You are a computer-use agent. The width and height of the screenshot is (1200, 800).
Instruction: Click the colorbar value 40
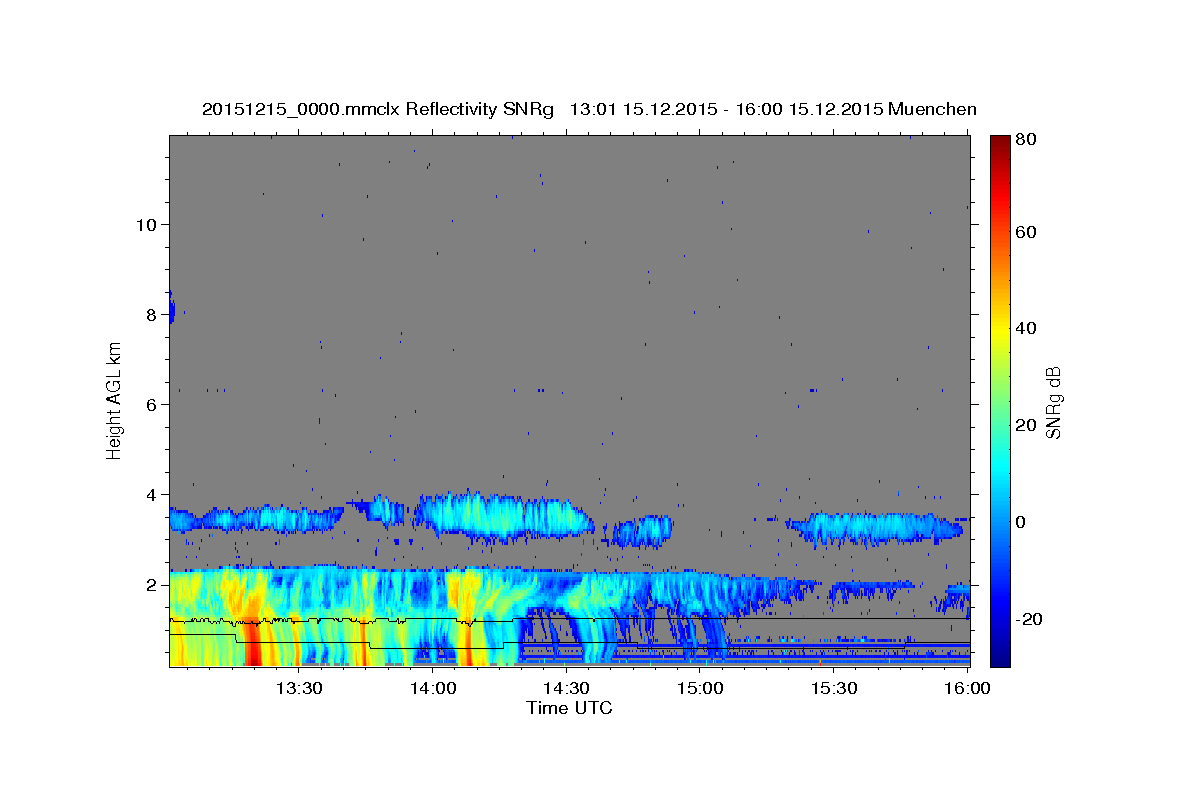(1026, 329)
